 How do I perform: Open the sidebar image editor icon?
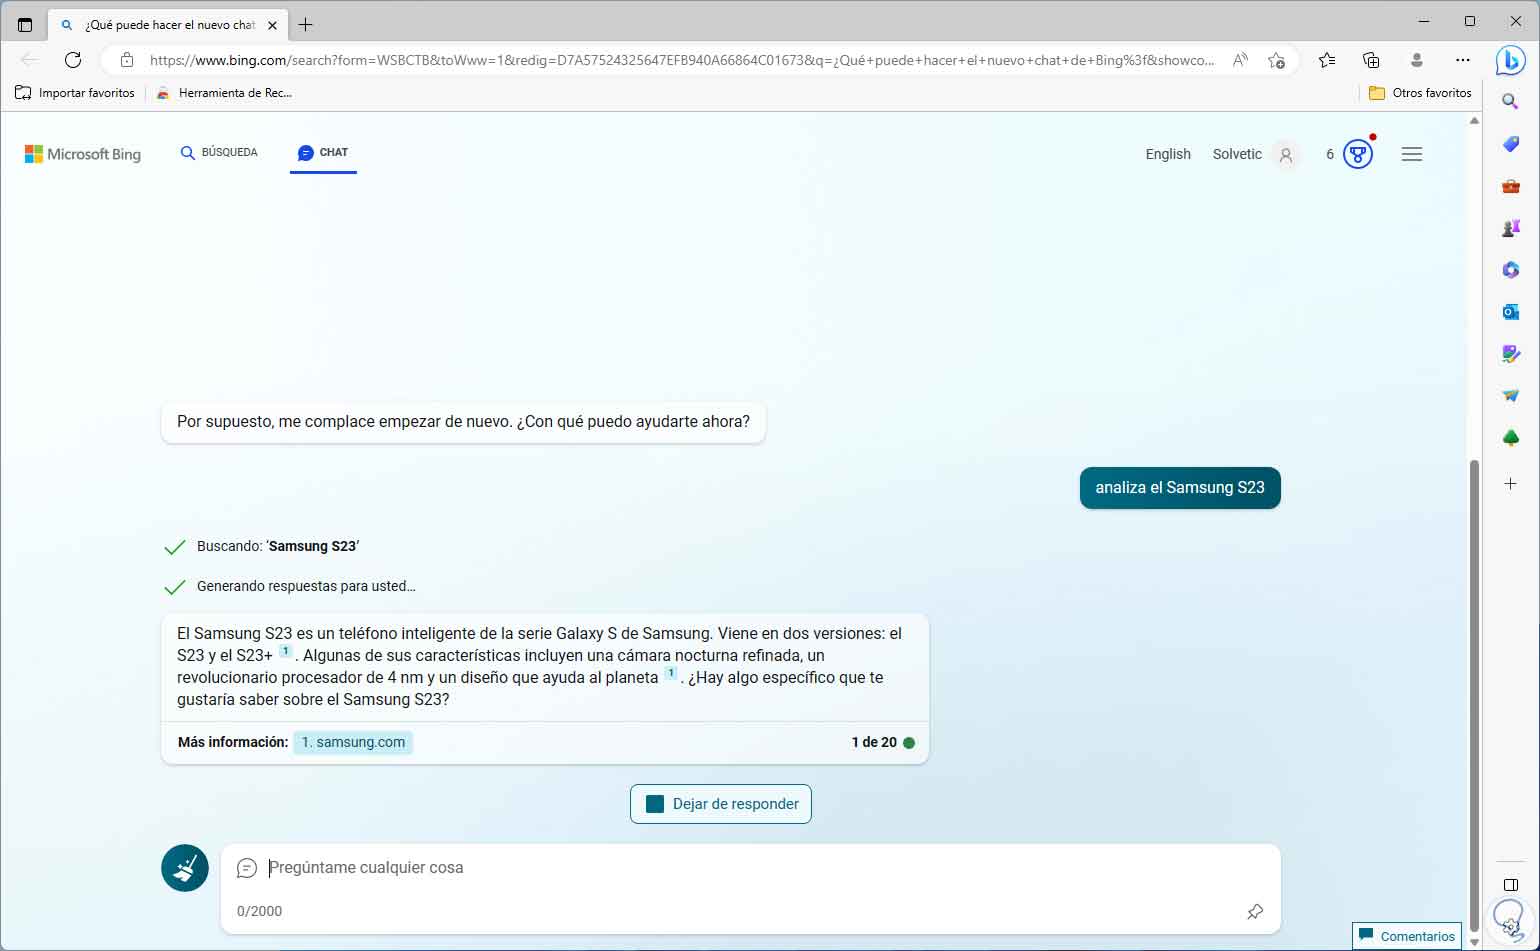[x=1510, y=354]
